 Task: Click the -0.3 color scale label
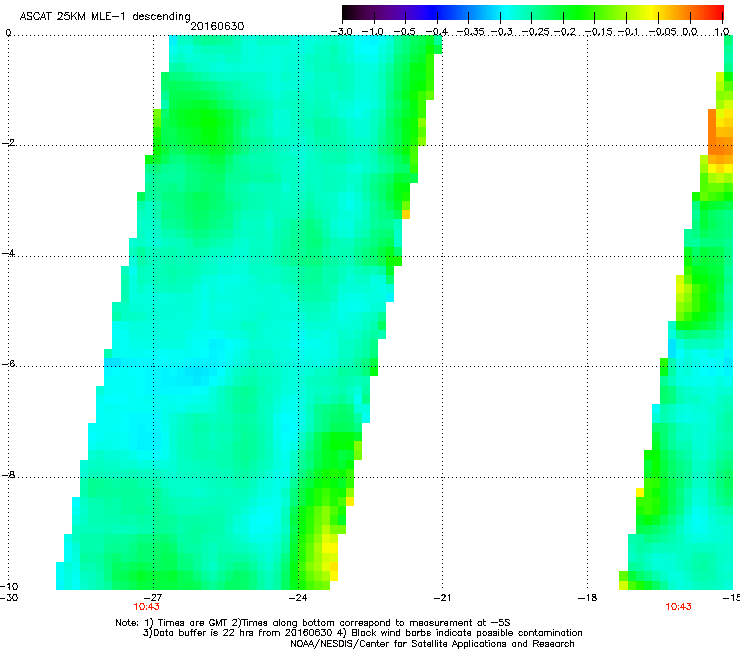point(501,32)
